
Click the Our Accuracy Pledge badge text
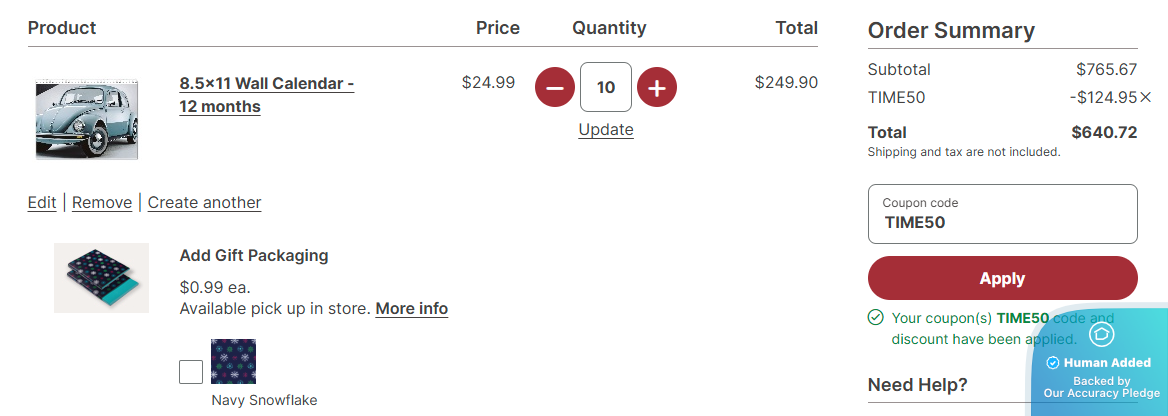1101,393
